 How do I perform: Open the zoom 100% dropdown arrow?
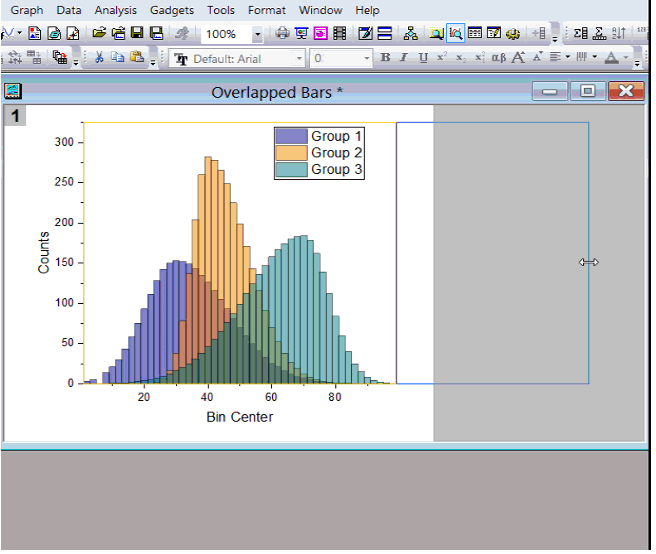pyautogui.click(x=257, y=34)
